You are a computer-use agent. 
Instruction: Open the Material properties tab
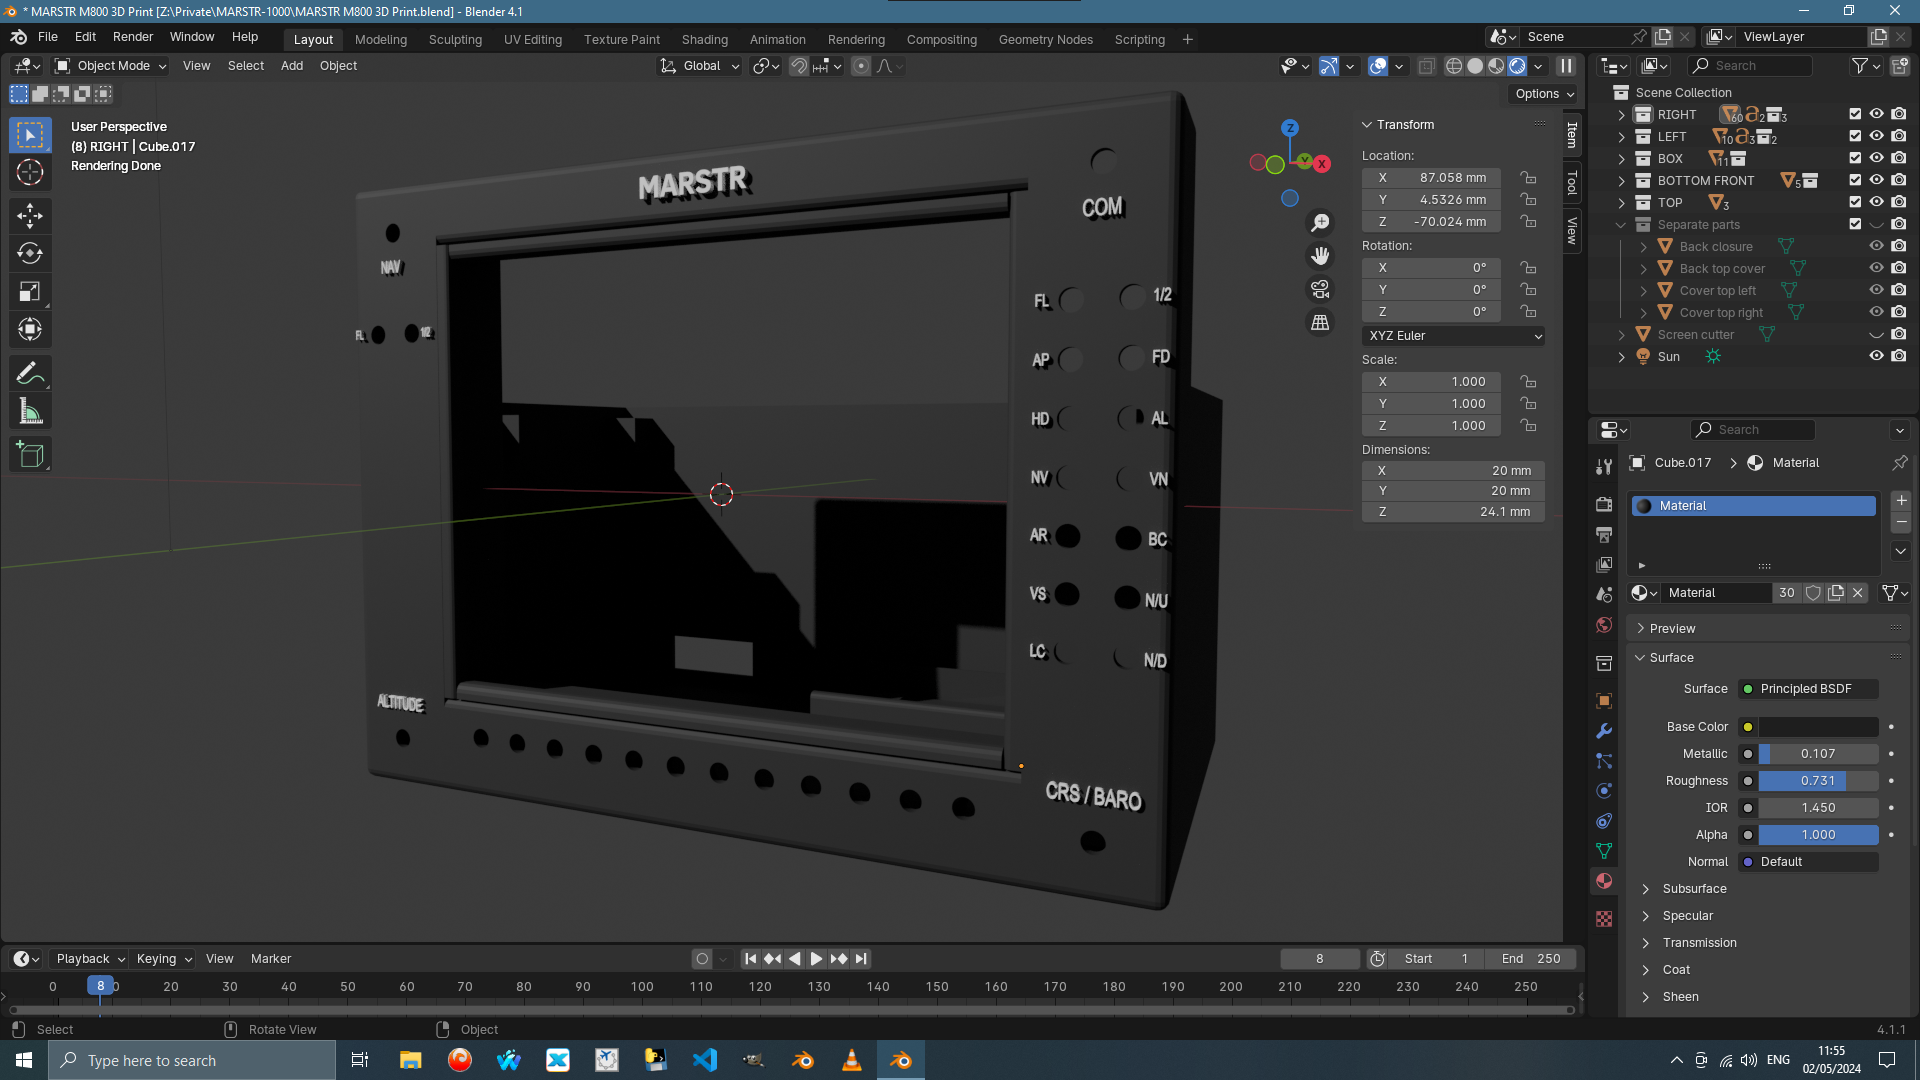click(x=1604, y=881)
